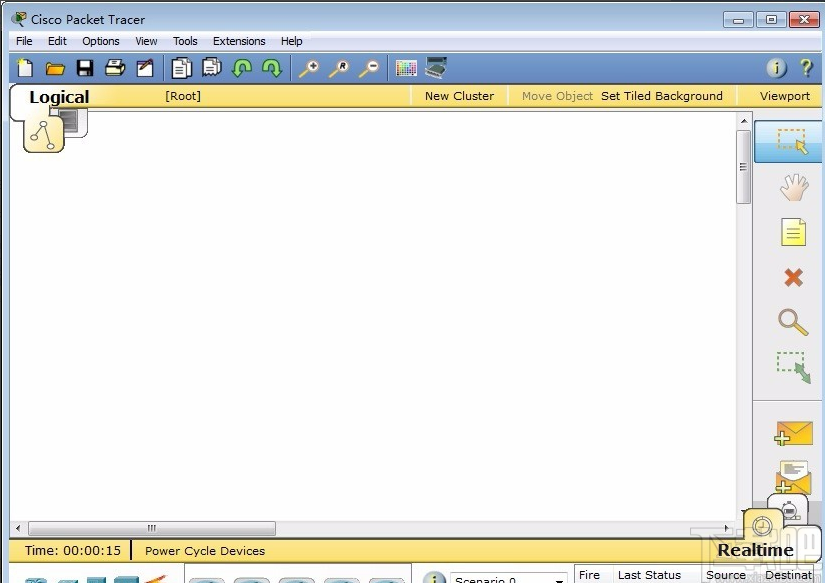The width and height of the screenshot is (825, 583).
Task: Click the workspace scroll up arrow
Action: pos(744,121)
